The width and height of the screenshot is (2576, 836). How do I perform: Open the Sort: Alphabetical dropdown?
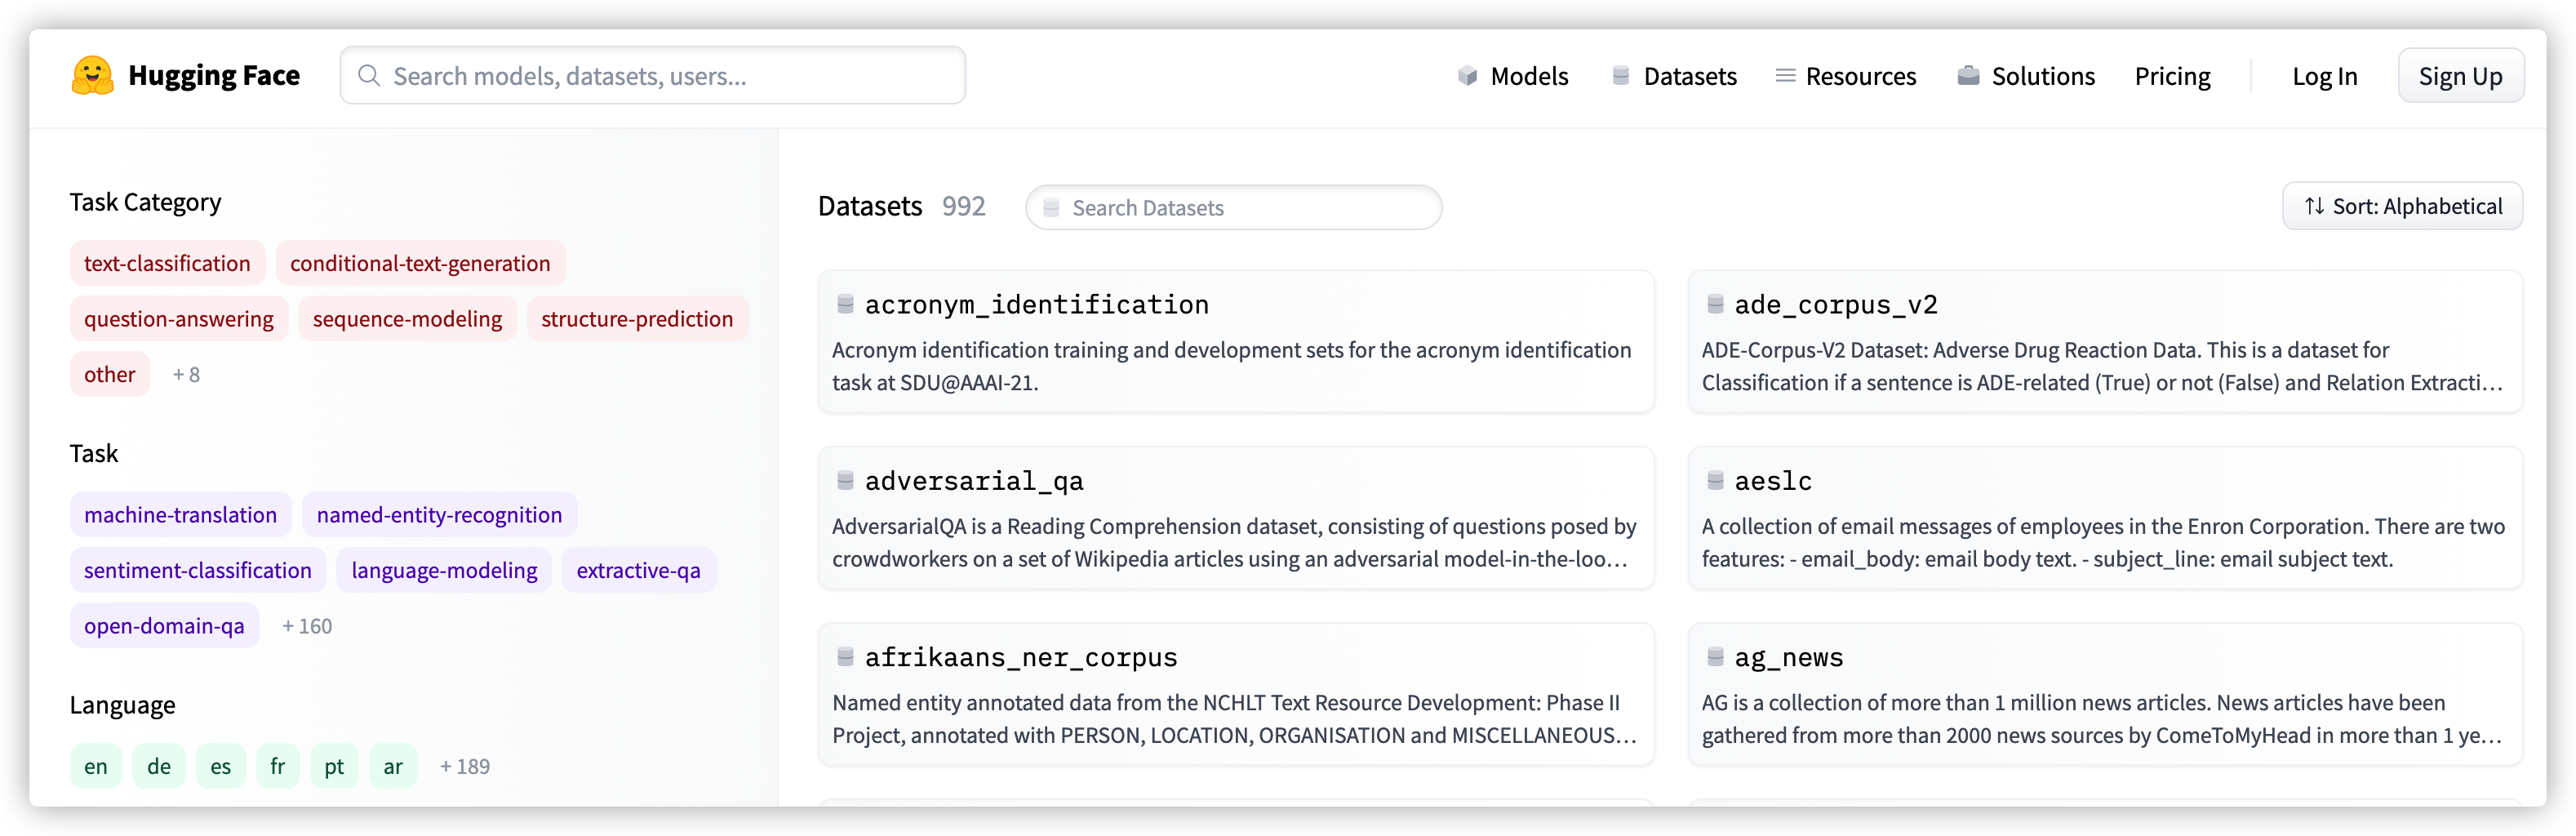coord(2402,206)
